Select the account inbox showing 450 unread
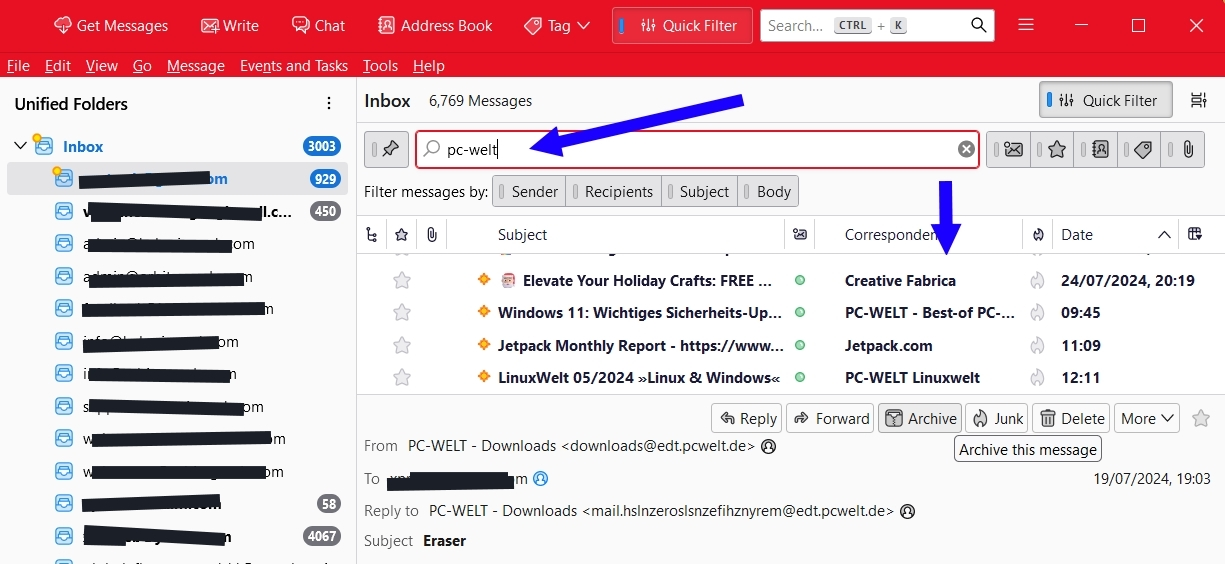Screen dimensions: 1225x564 click(x=178, y=211)
